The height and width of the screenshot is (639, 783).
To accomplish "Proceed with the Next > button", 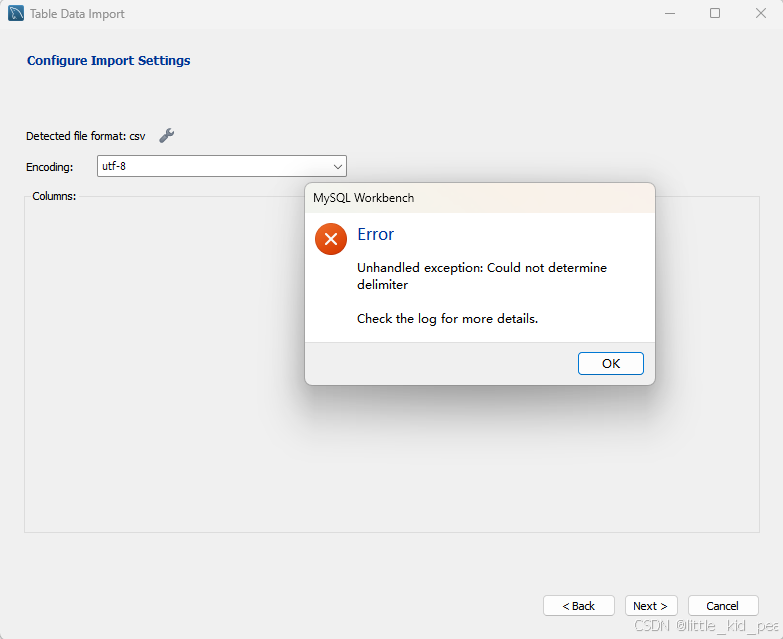I will pyautogui.click(x=651, y=606).
